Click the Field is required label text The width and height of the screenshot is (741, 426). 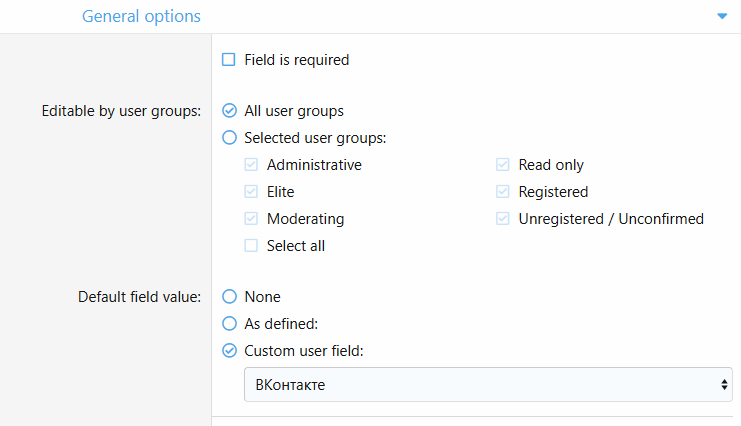coord(297,60)
